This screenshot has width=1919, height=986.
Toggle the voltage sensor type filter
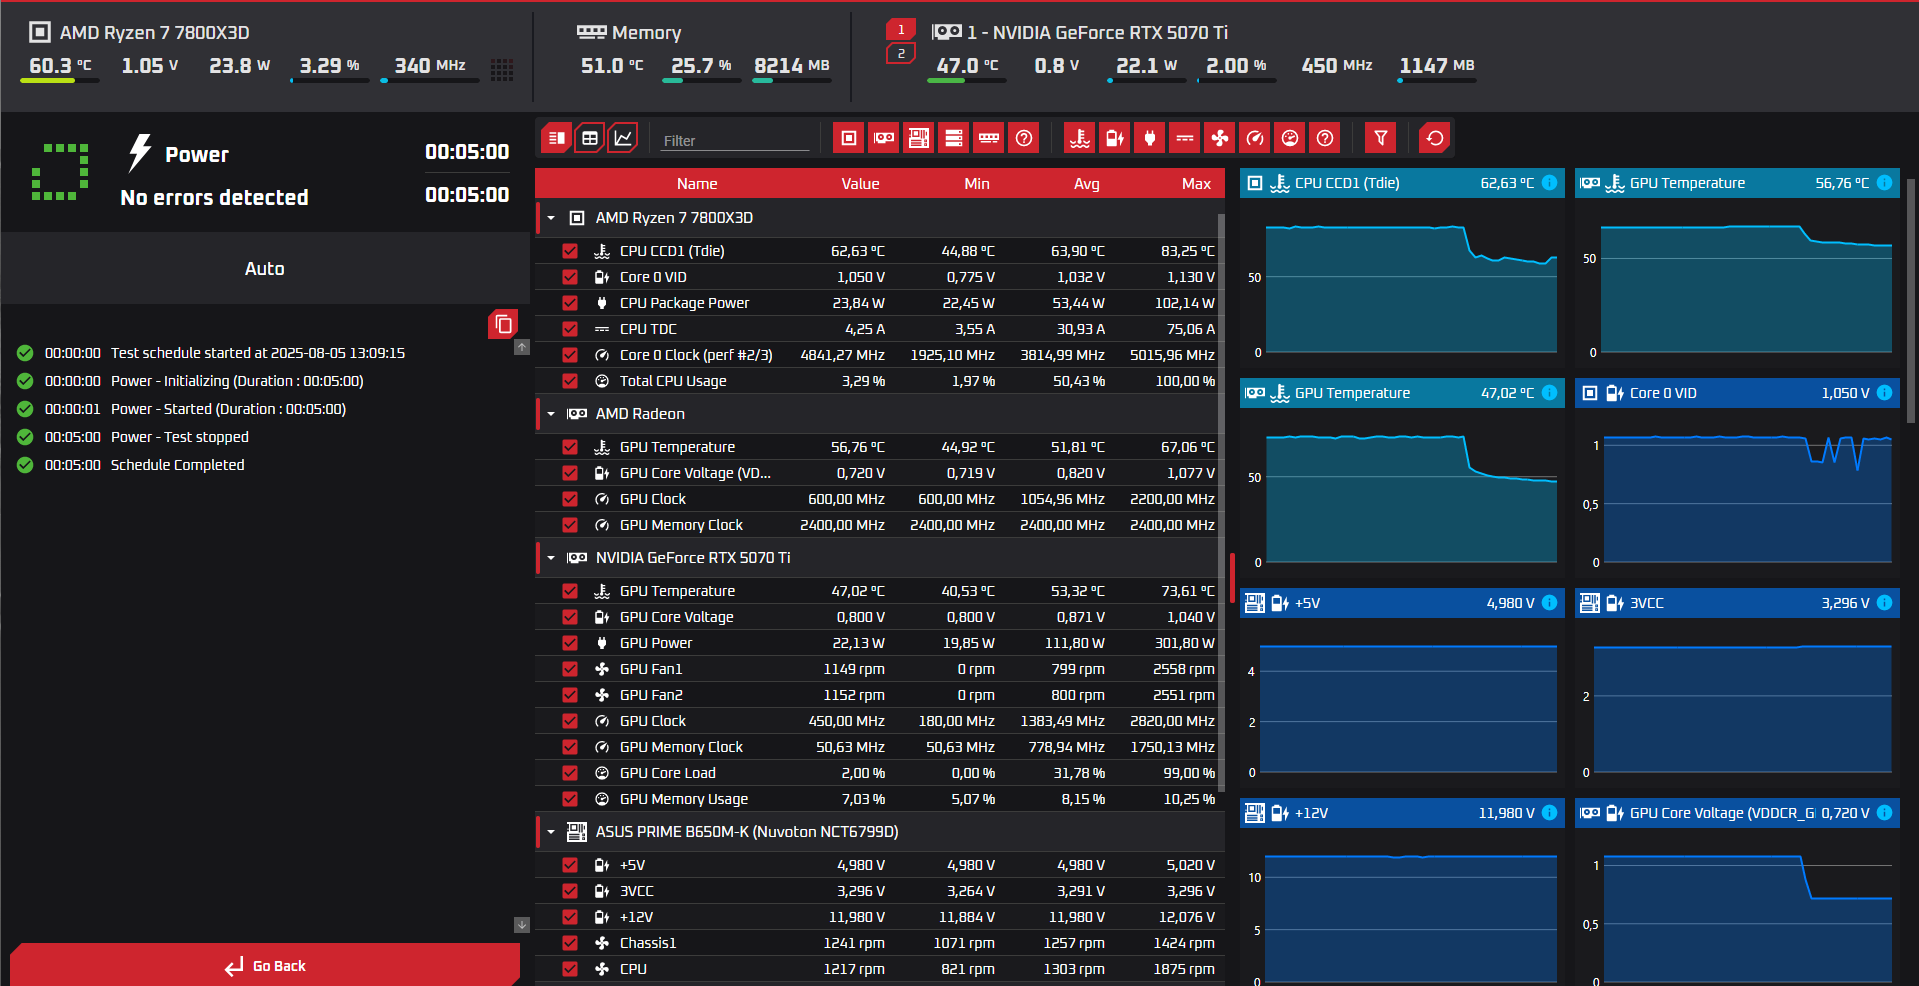[x=1115, y=138]
